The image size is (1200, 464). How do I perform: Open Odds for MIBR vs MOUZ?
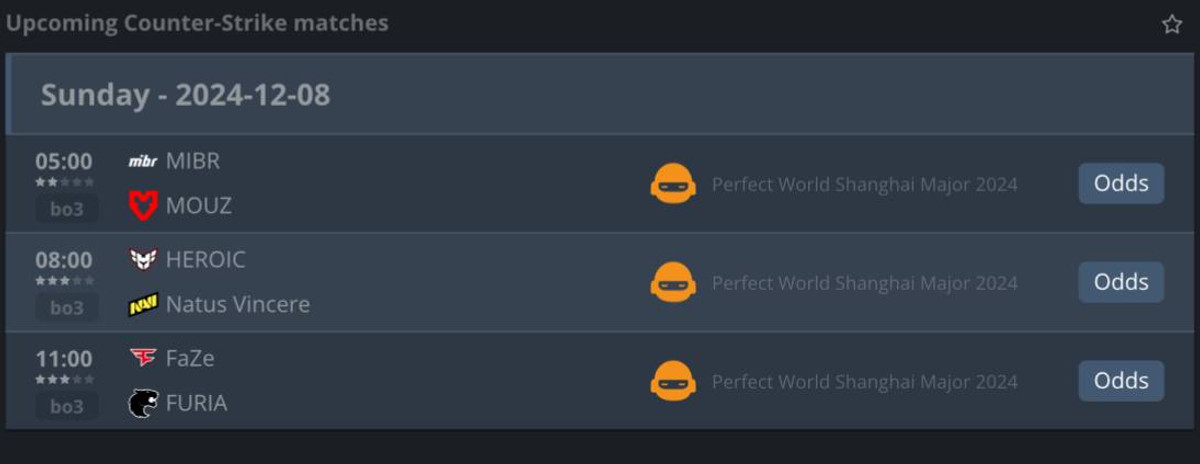1121,184
